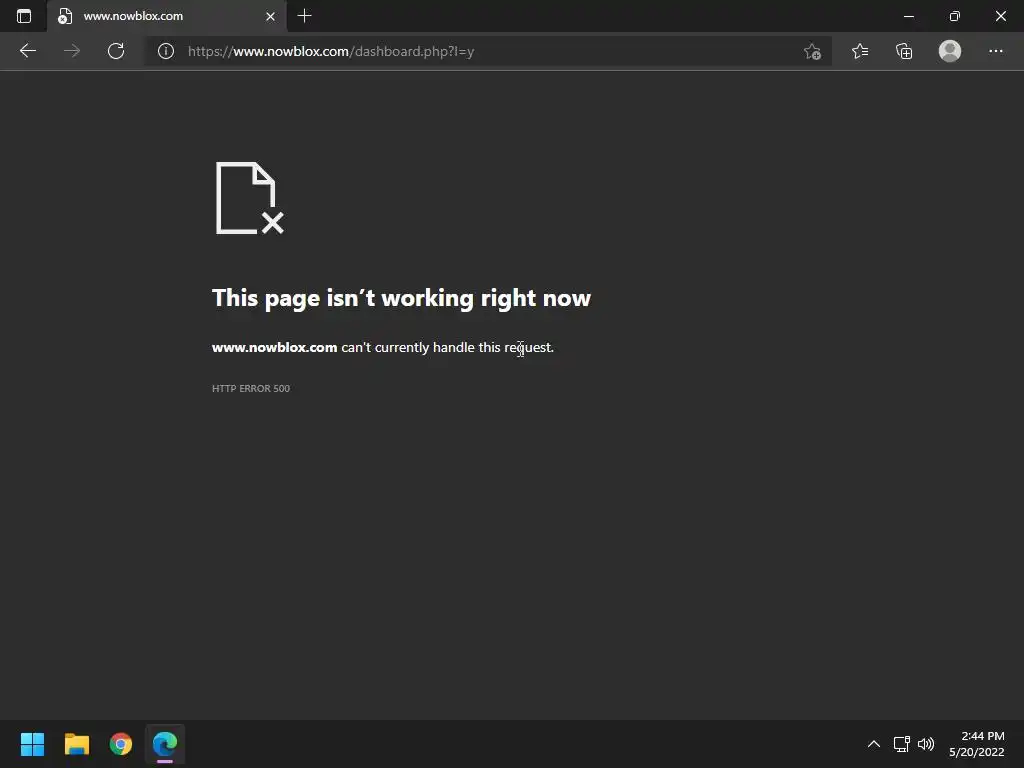Screen dimensions: 1024x768
Task: Open Settings and more ellipsis menu
Action: point(995,51)
